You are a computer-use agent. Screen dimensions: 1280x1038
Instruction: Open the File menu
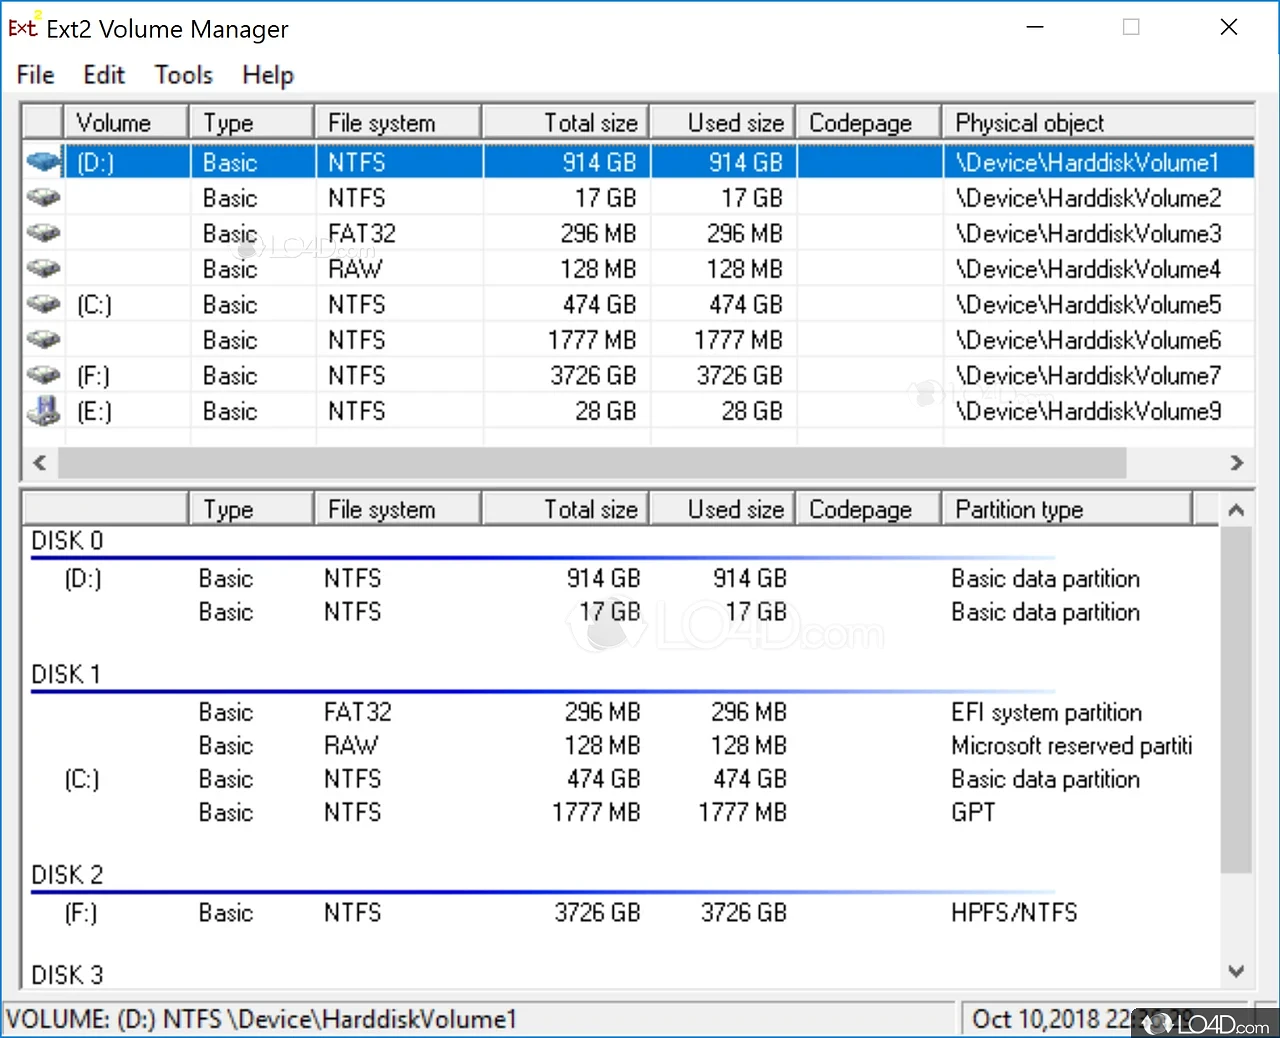pos(35,75)
